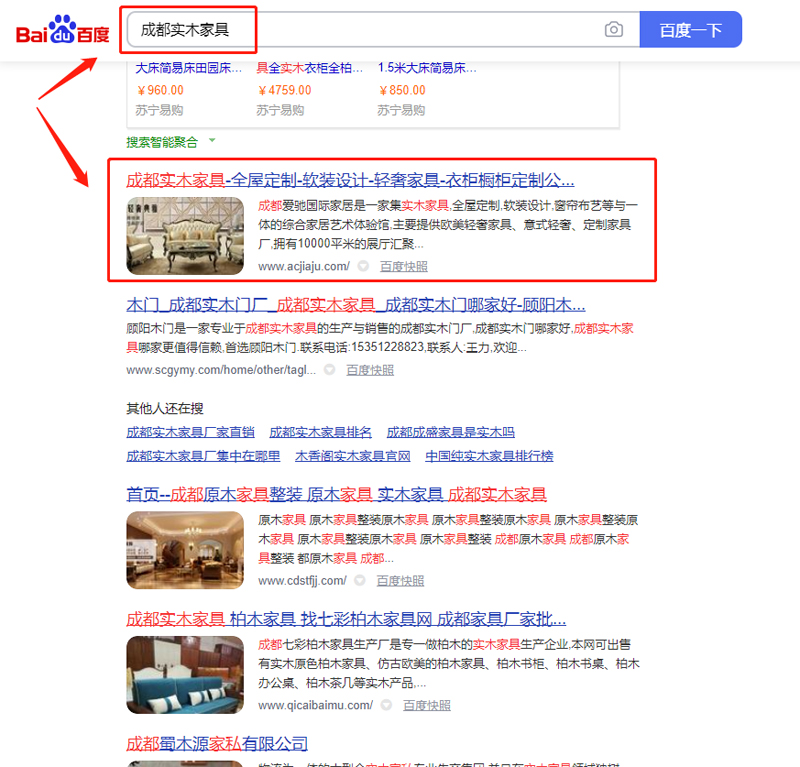Image resolution: width=800 pixels, height=767 pixels.
Task: Open the 木门_成都实木门厂 result link
Action: click(355, 305)
